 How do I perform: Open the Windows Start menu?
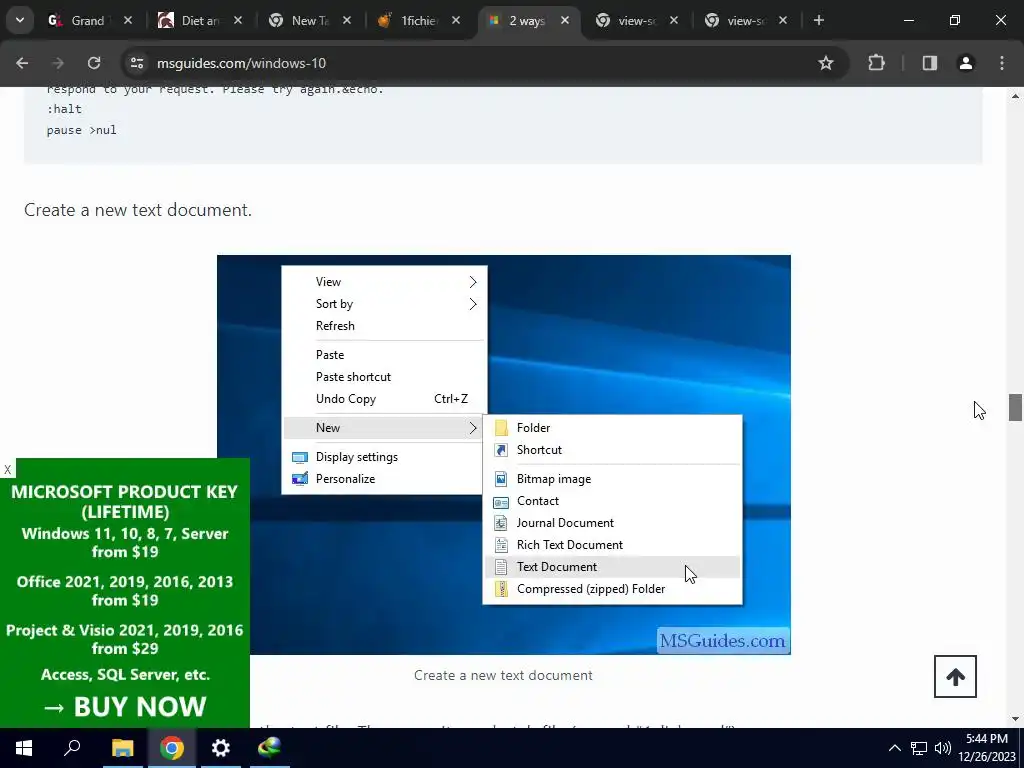click(x=24, y=748)
